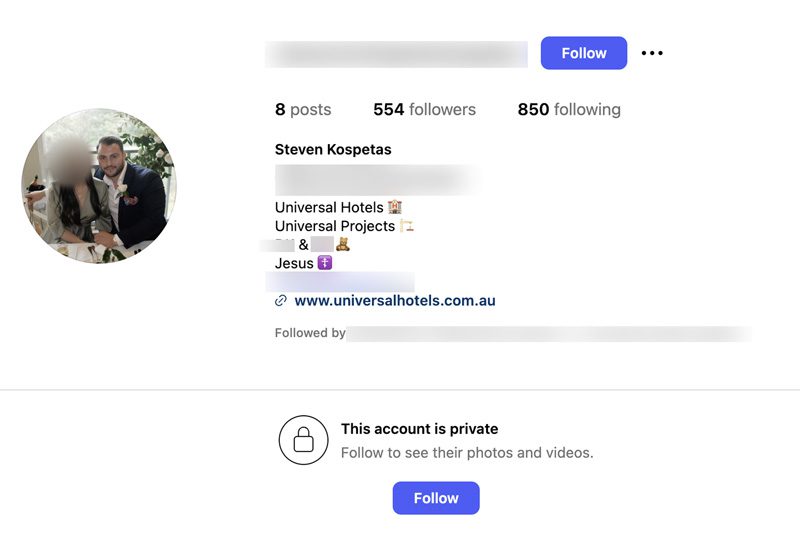Open the www.universalhotels.com.au website link
Viewport: 800px width, 533px height.
point(395,301)
